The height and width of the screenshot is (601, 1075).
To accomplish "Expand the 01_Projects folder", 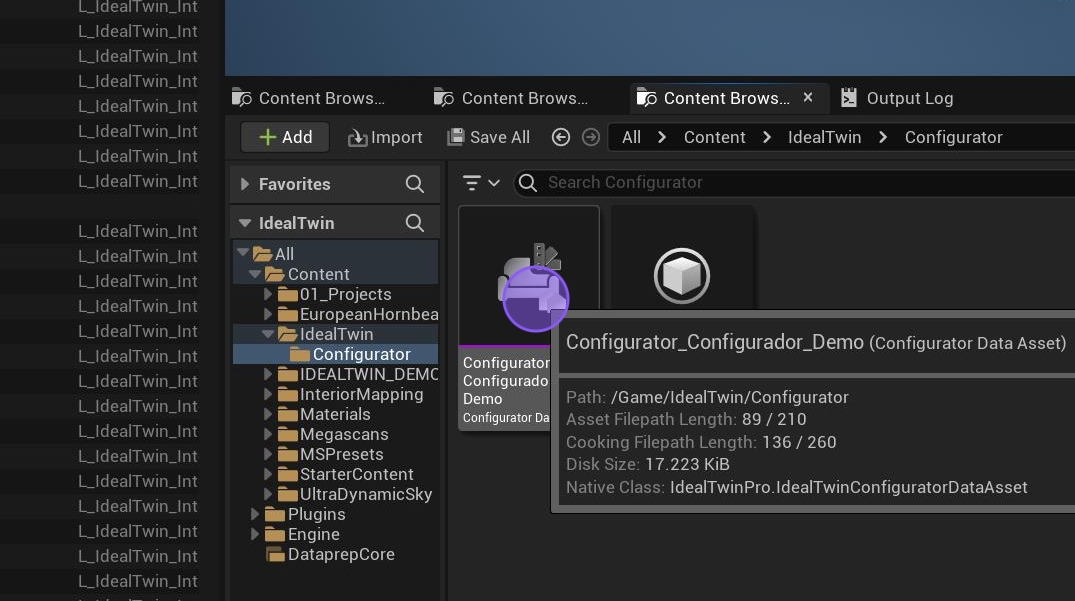I will click(x=268, y=294).
